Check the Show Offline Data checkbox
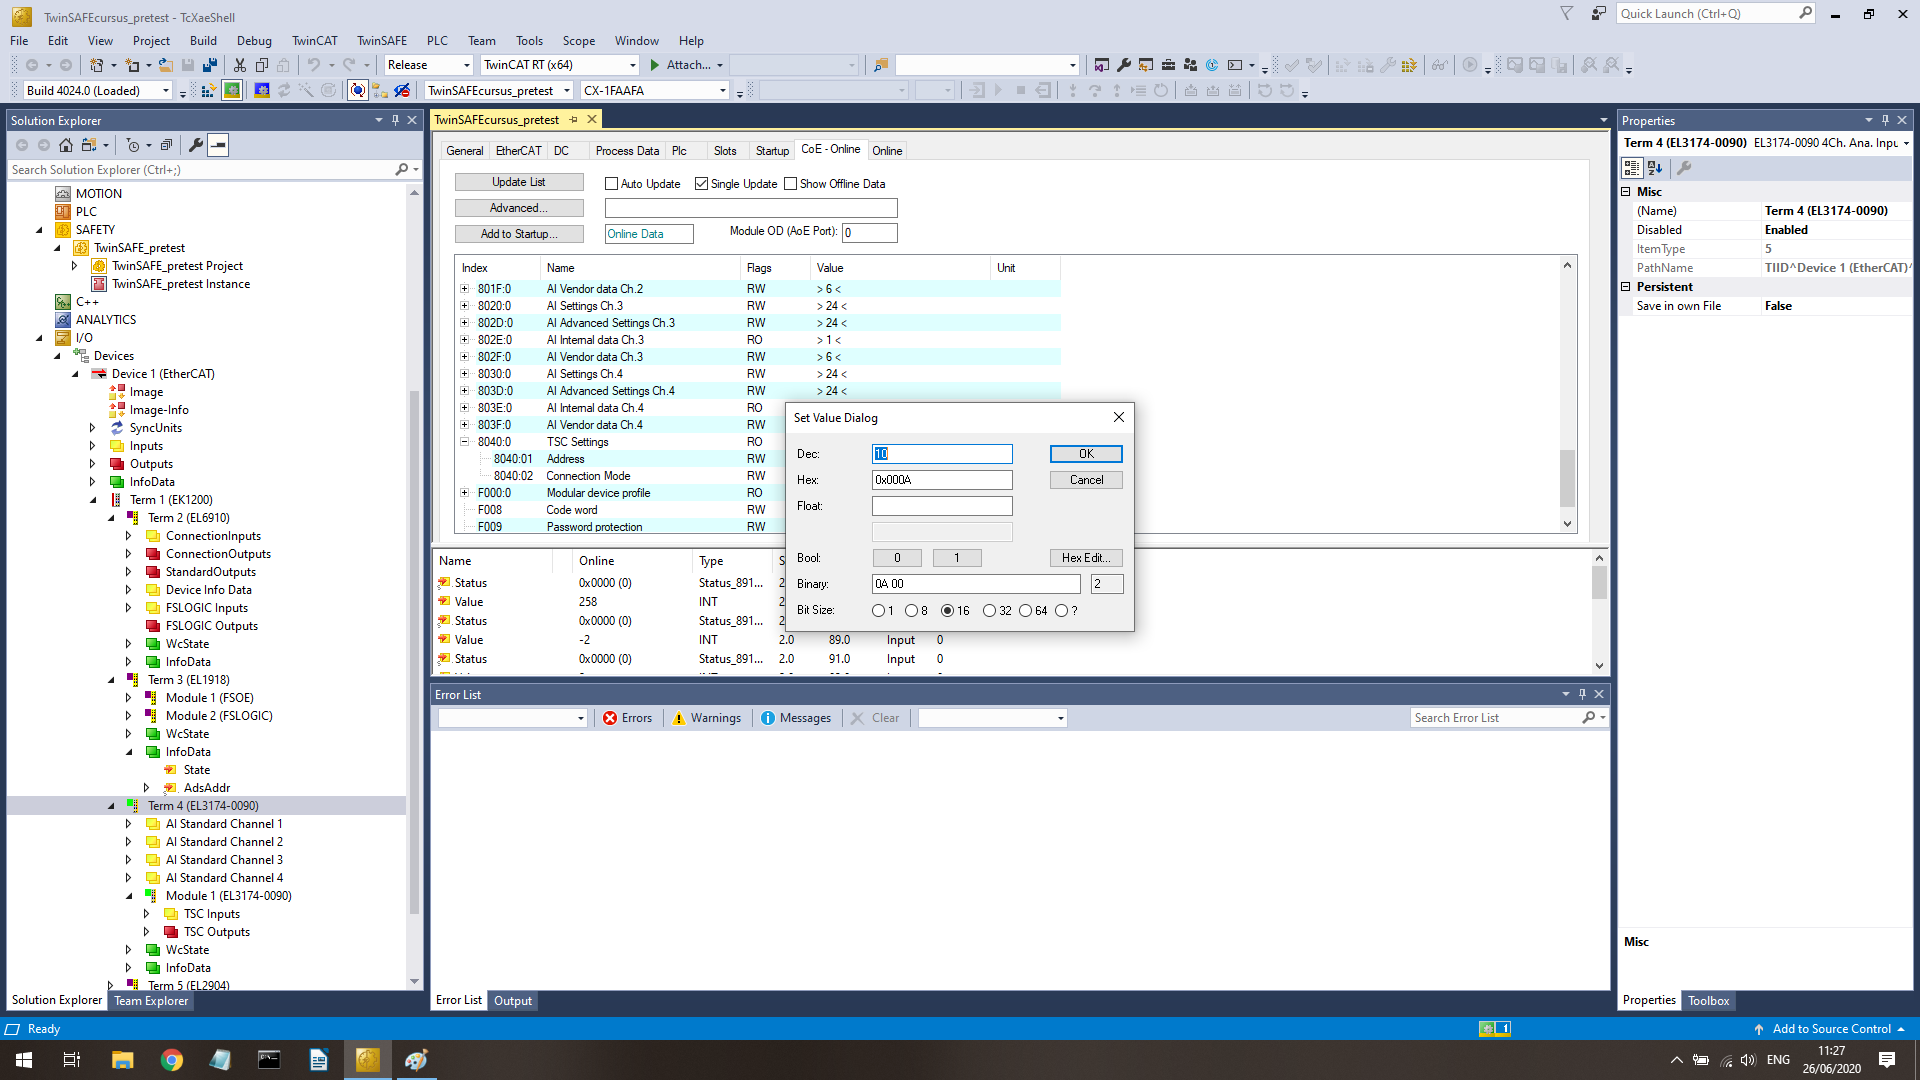 pos(791,184)
